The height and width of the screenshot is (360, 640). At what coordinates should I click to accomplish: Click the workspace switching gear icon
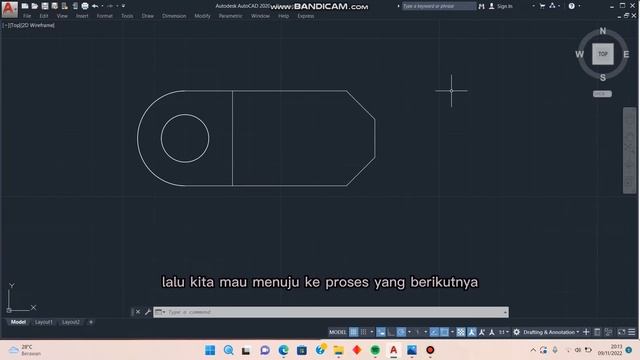(516, 332)
